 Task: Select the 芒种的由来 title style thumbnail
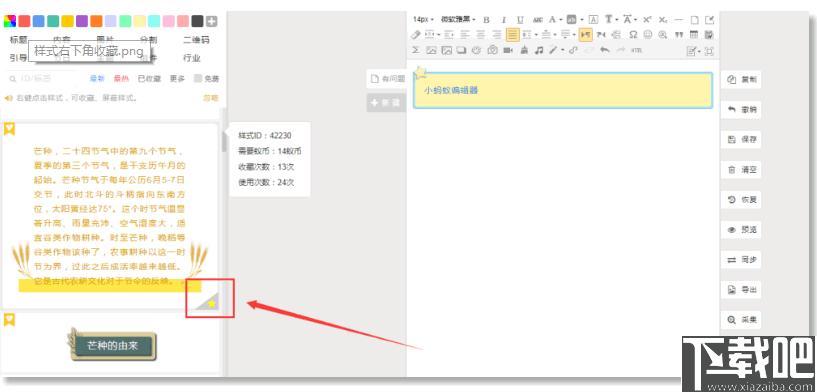tap(113, 345)
